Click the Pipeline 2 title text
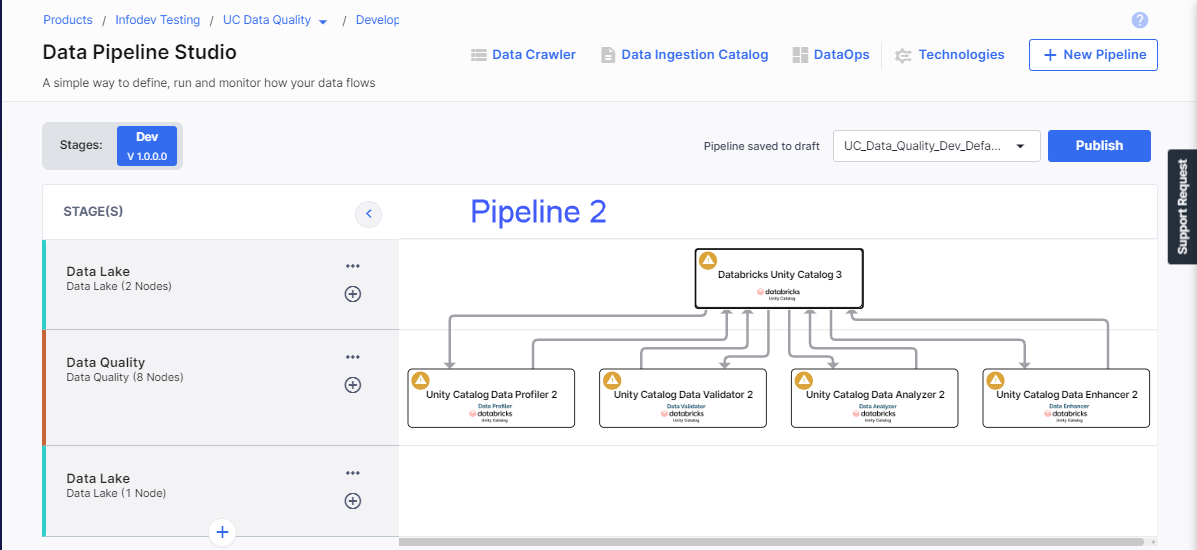 tap(538, 212)
